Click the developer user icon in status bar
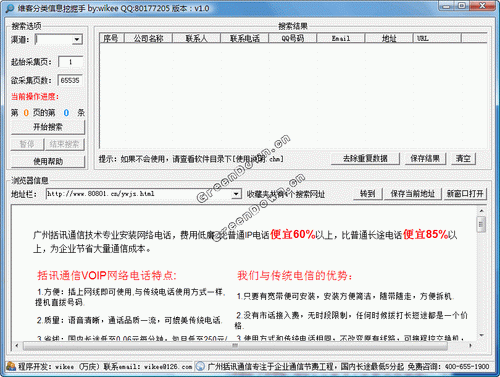500x377 pixels. [x=11, y=366]
